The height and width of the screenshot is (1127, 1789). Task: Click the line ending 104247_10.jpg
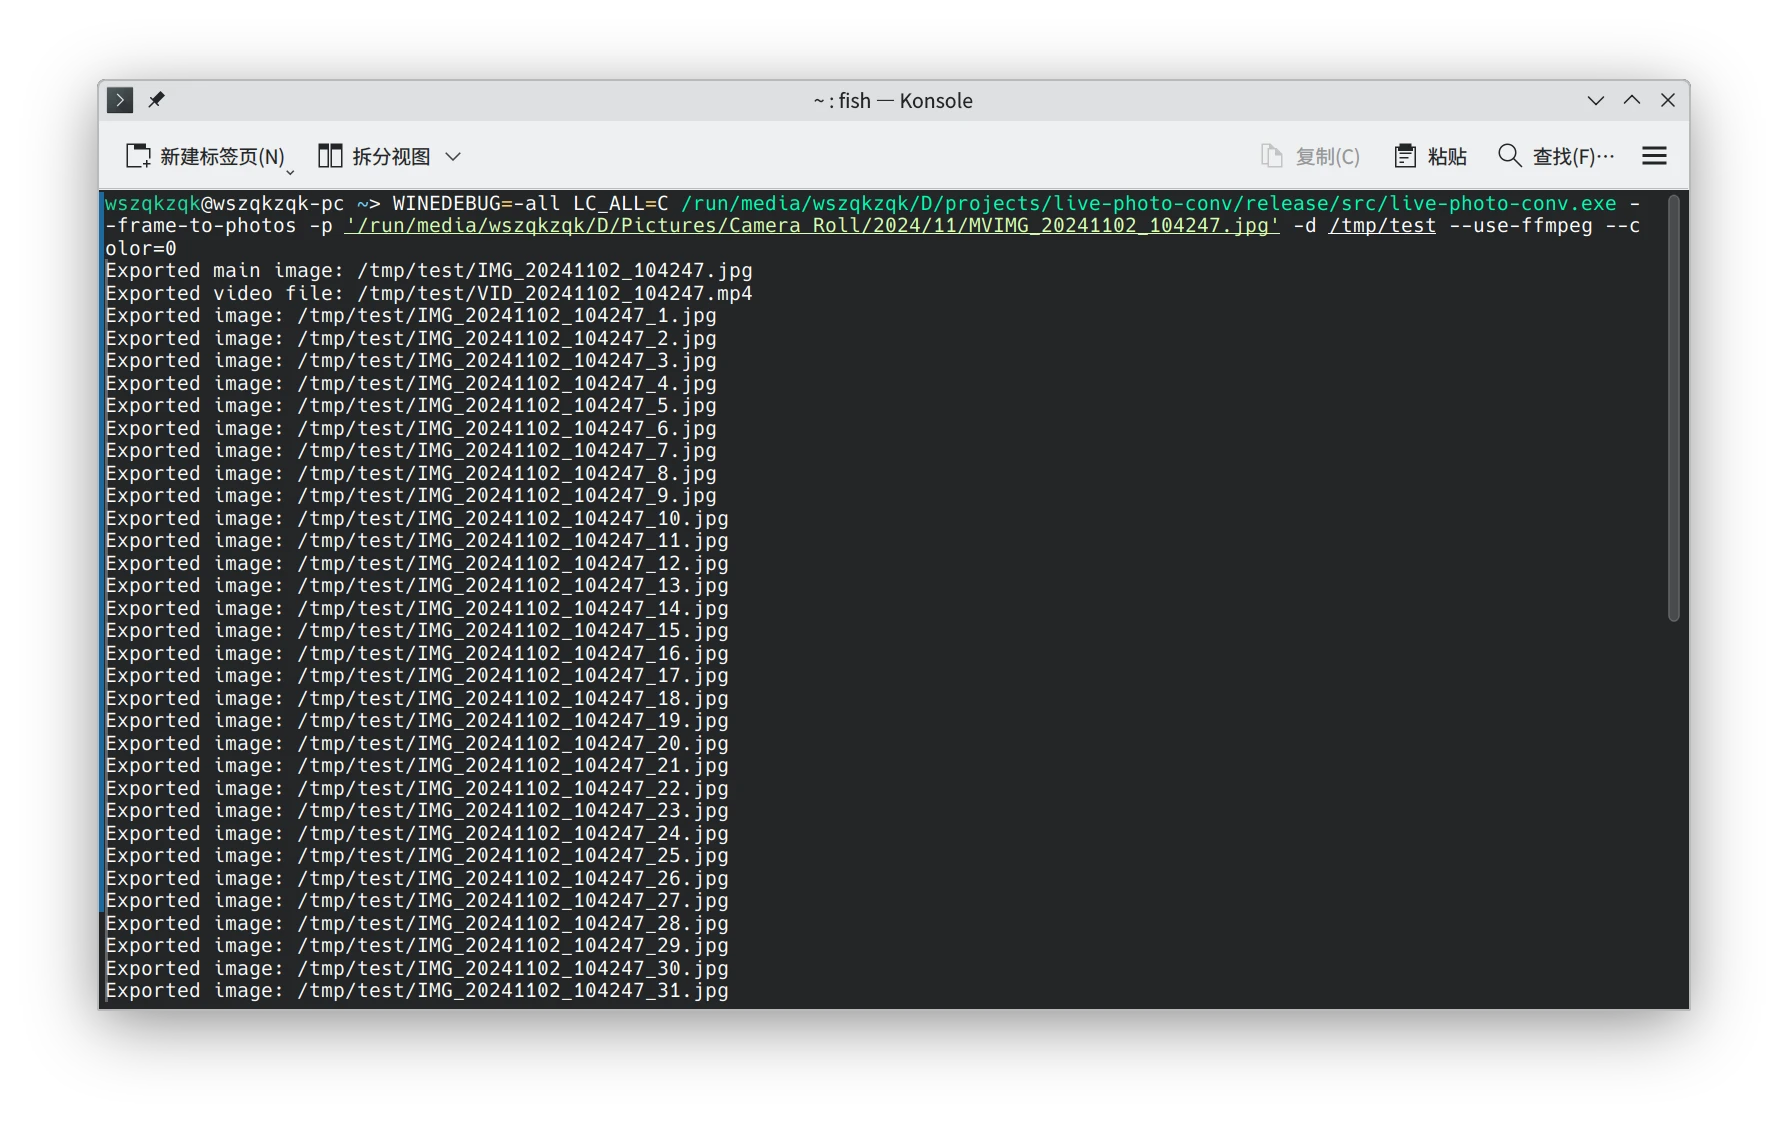[x=417, y=519]
